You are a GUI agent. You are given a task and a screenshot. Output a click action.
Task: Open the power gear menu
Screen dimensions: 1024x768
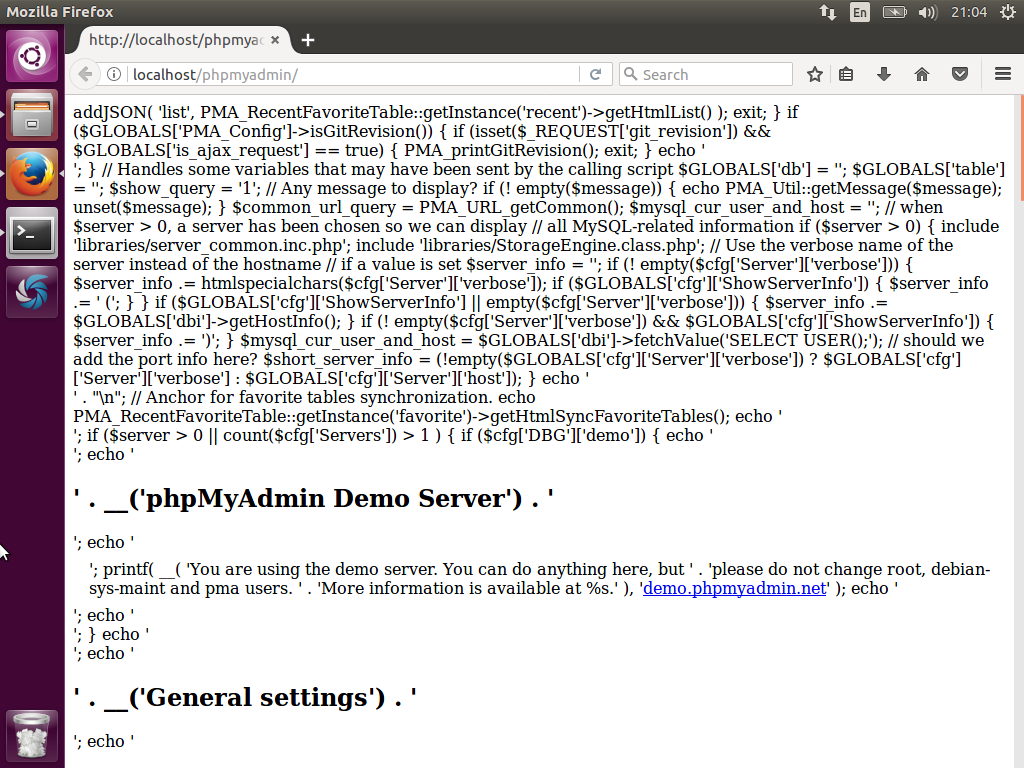[x=1008, y=12]
